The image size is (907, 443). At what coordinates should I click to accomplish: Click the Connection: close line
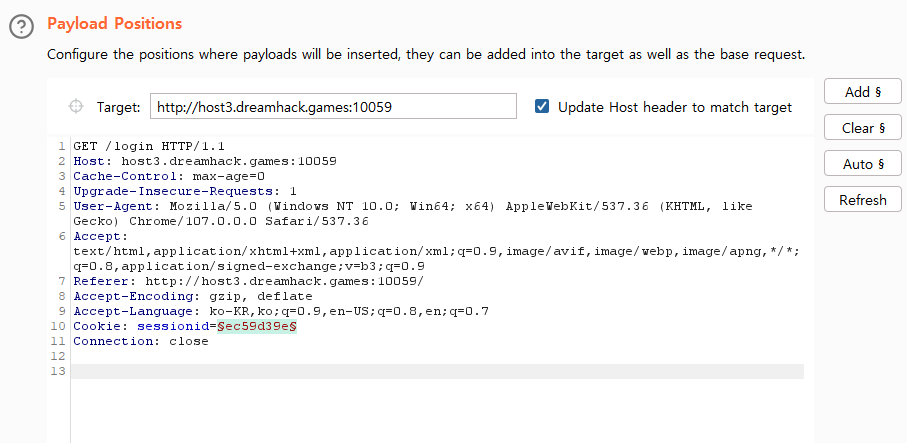(141, 342)
